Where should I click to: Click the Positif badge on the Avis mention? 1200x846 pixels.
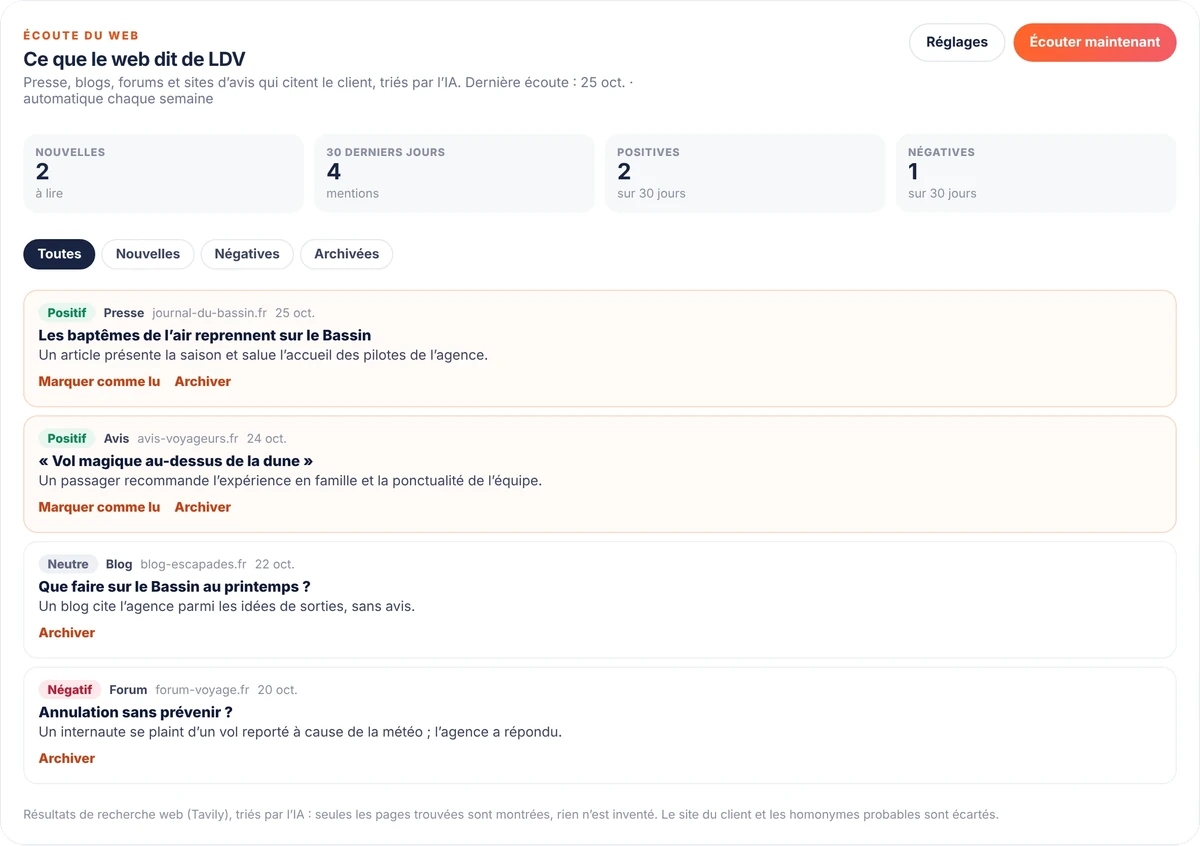67,439
